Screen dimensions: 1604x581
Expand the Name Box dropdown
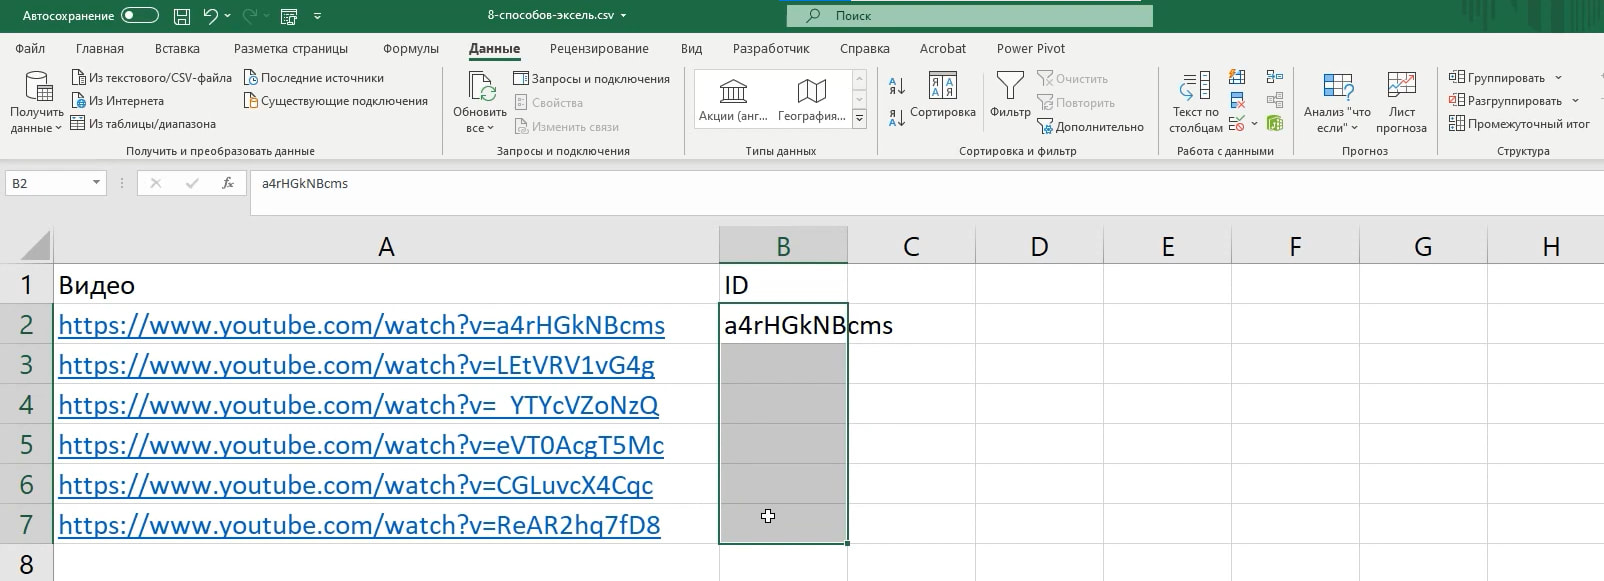click(x=96, y=183)
